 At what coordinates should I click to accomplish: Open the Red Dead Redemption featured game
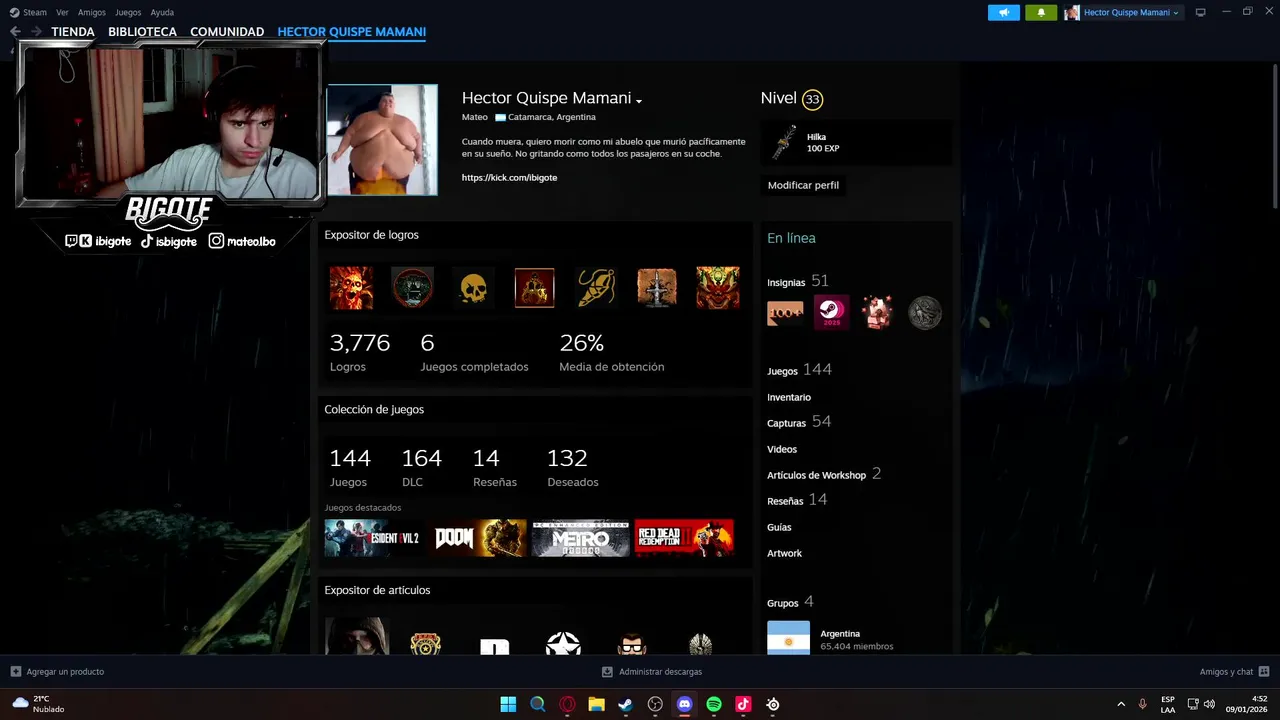pos(684,538)
